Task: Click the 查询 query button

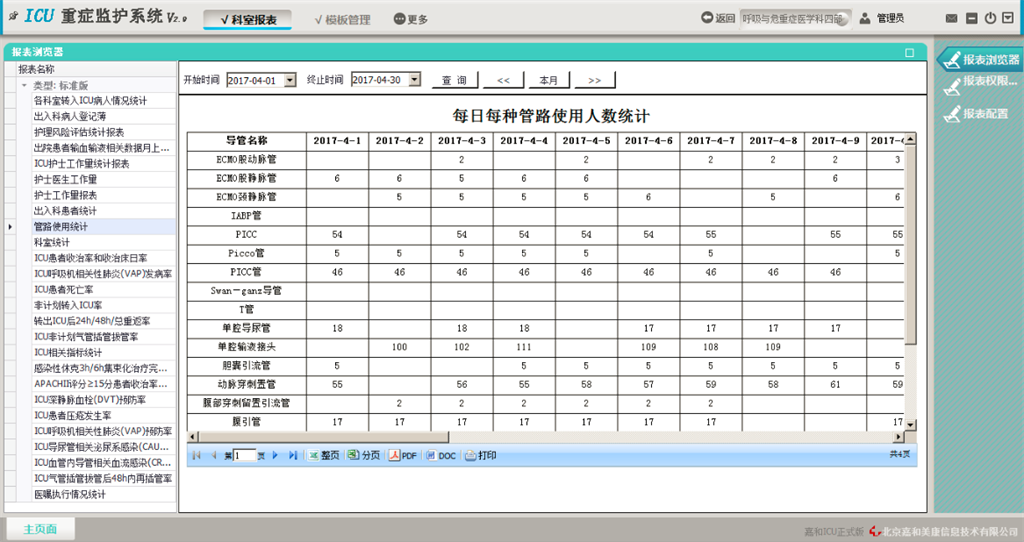Action: 454,80
